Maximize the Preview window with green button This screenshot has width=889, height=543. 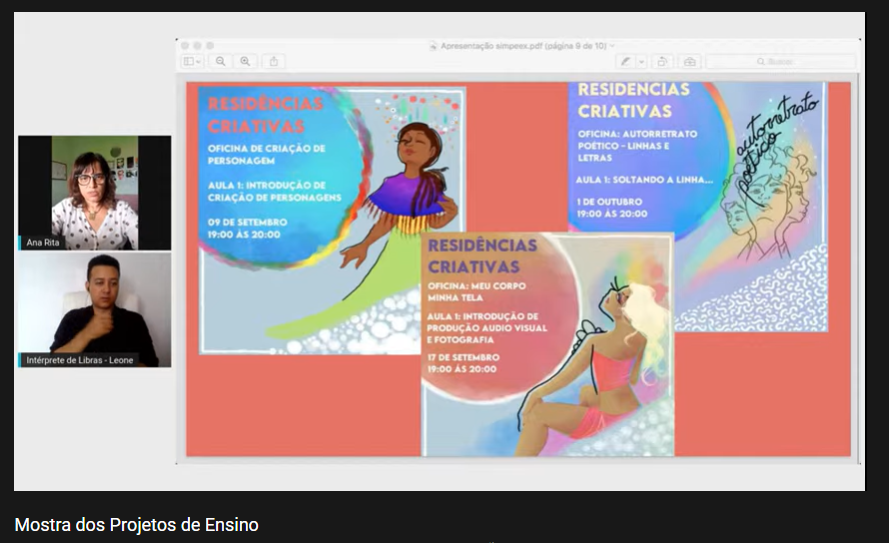point(209,46)
